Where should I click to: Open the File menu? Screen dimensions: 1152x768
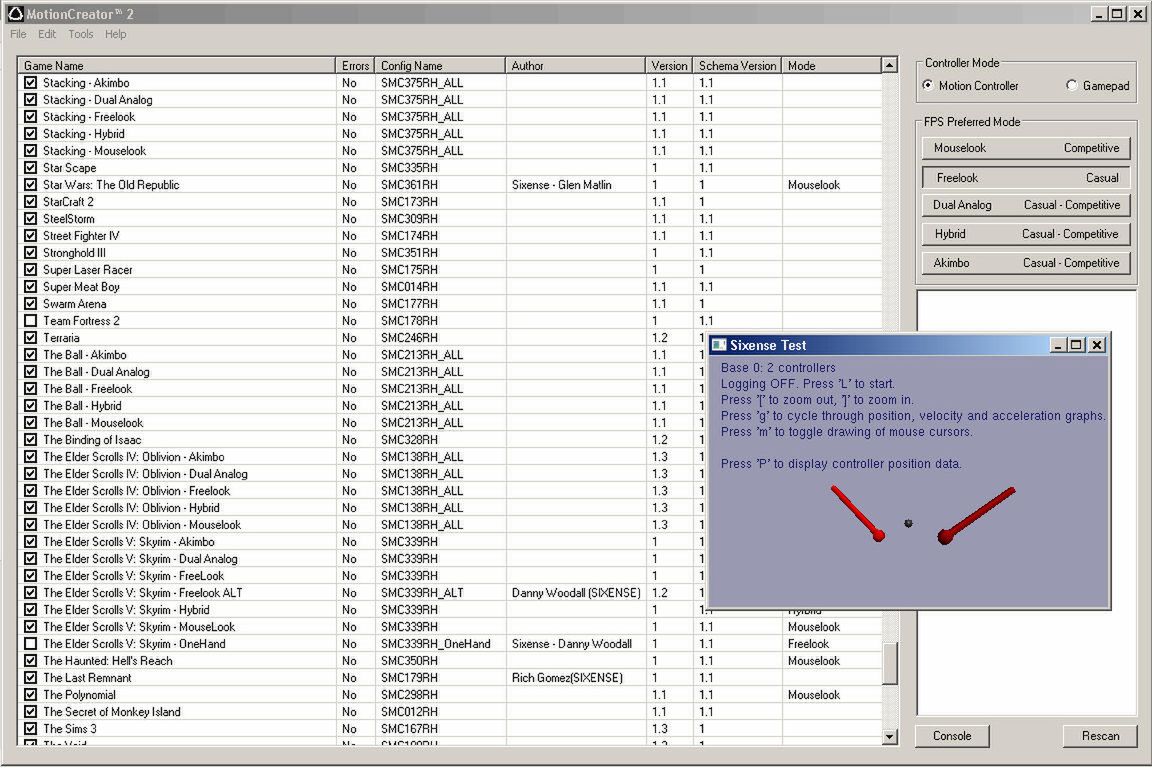(x=18, y=34)
